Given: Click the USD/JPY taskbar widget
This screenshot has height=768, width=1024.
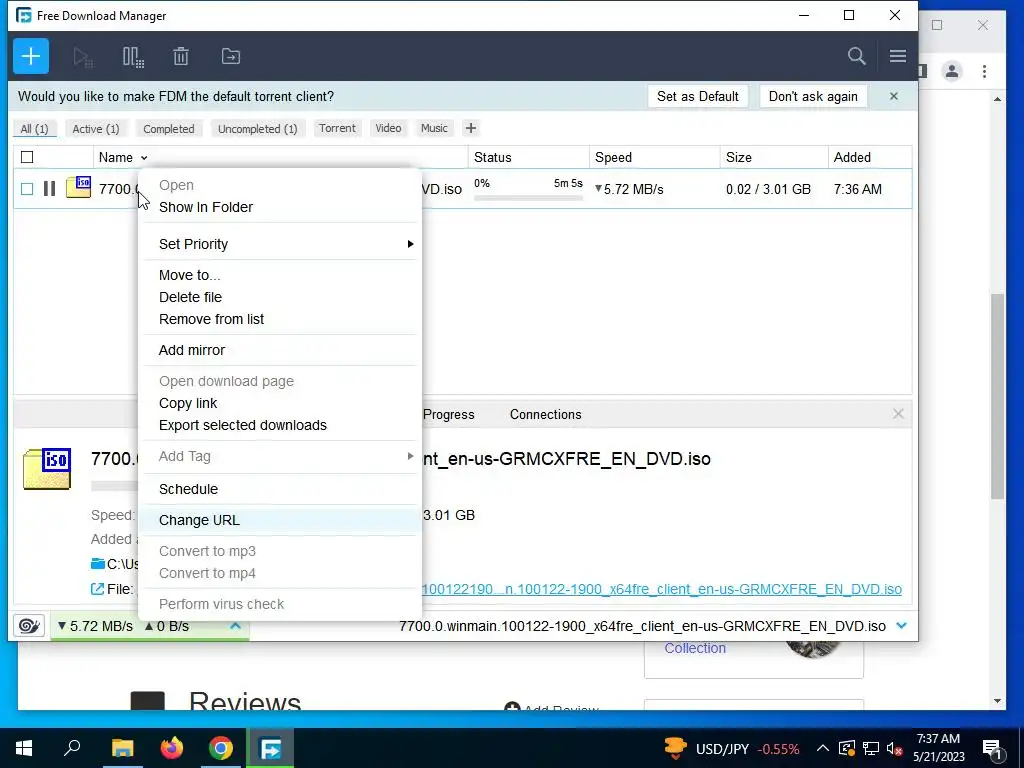Looking at the screenshot, I should [x=731, y=748].
